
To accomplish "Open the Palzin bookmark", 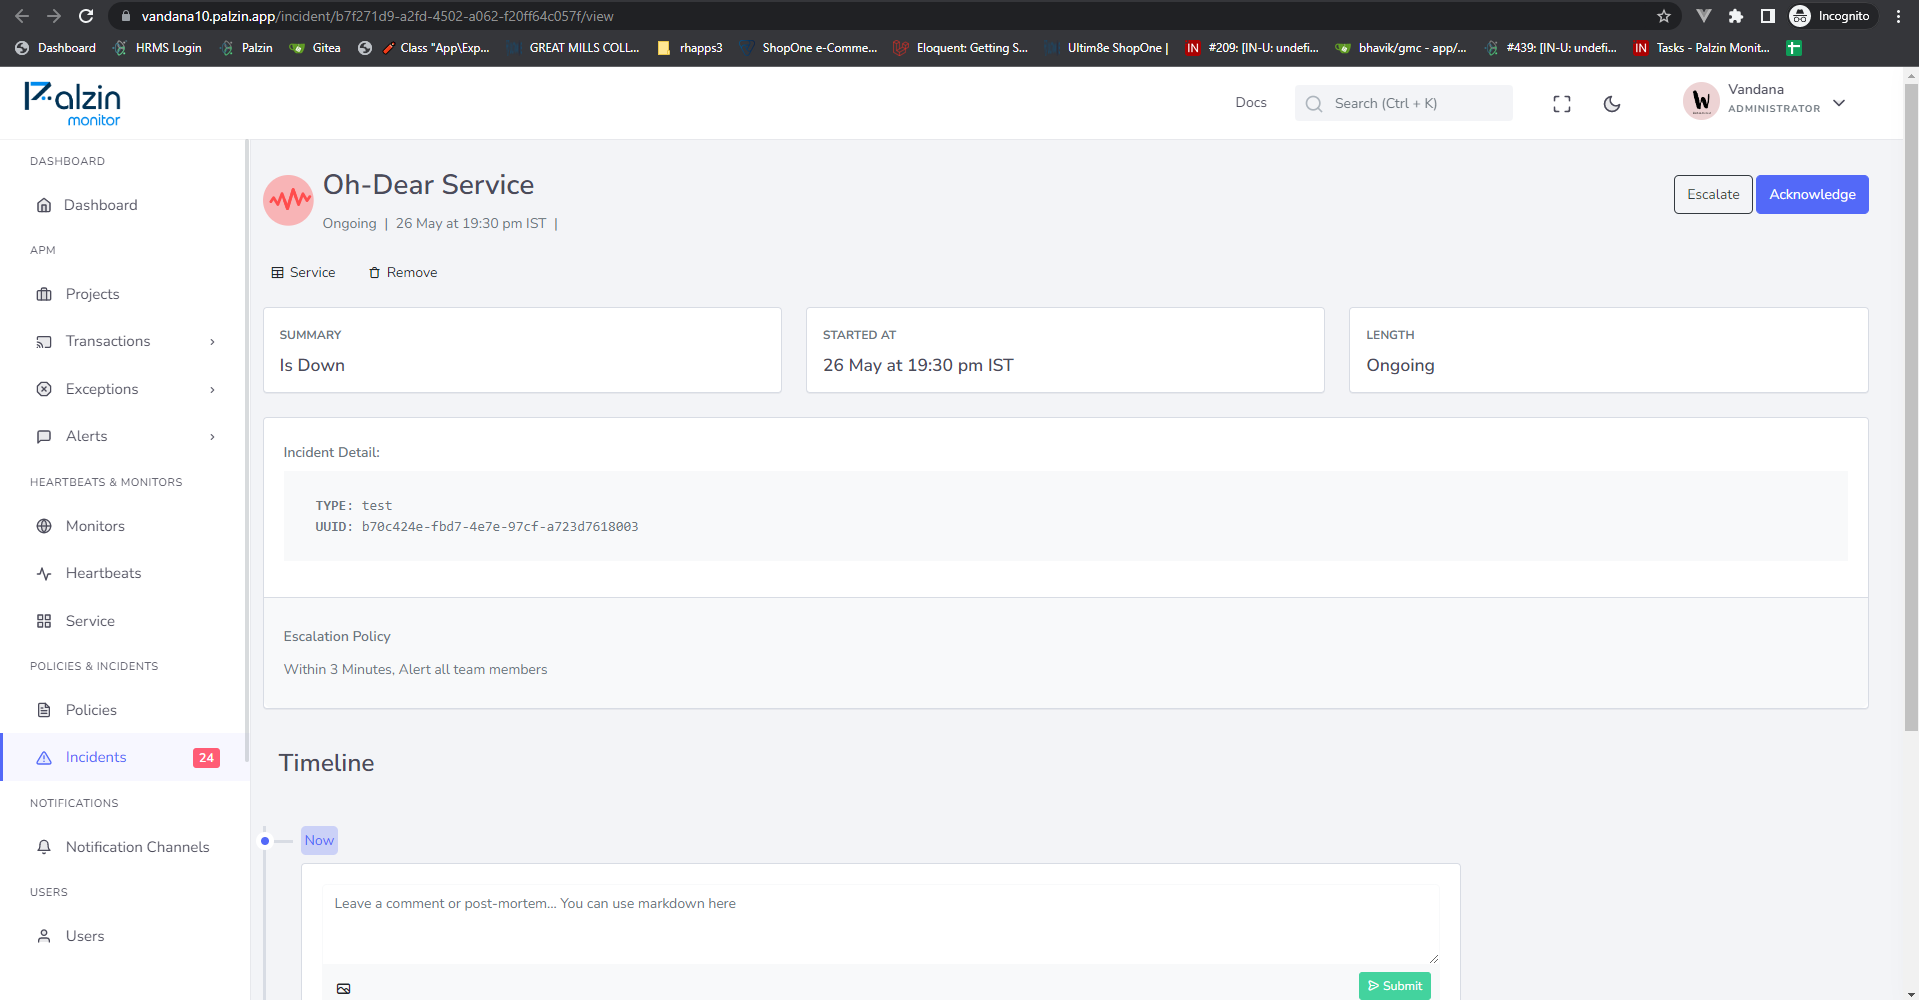I will pyautogui.click(x=246, y=48).
